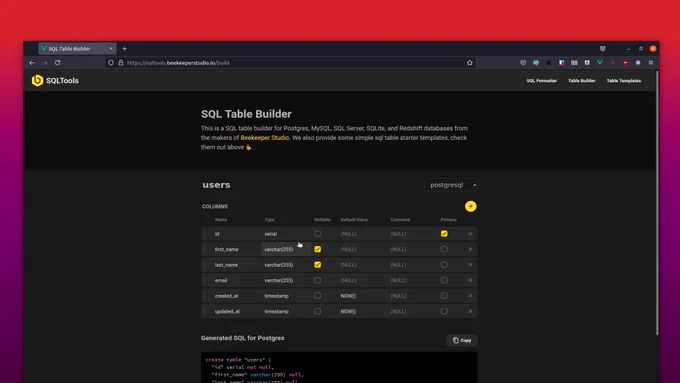Click the site lock icon in address bar
The image size is (680, 383).
121,63
